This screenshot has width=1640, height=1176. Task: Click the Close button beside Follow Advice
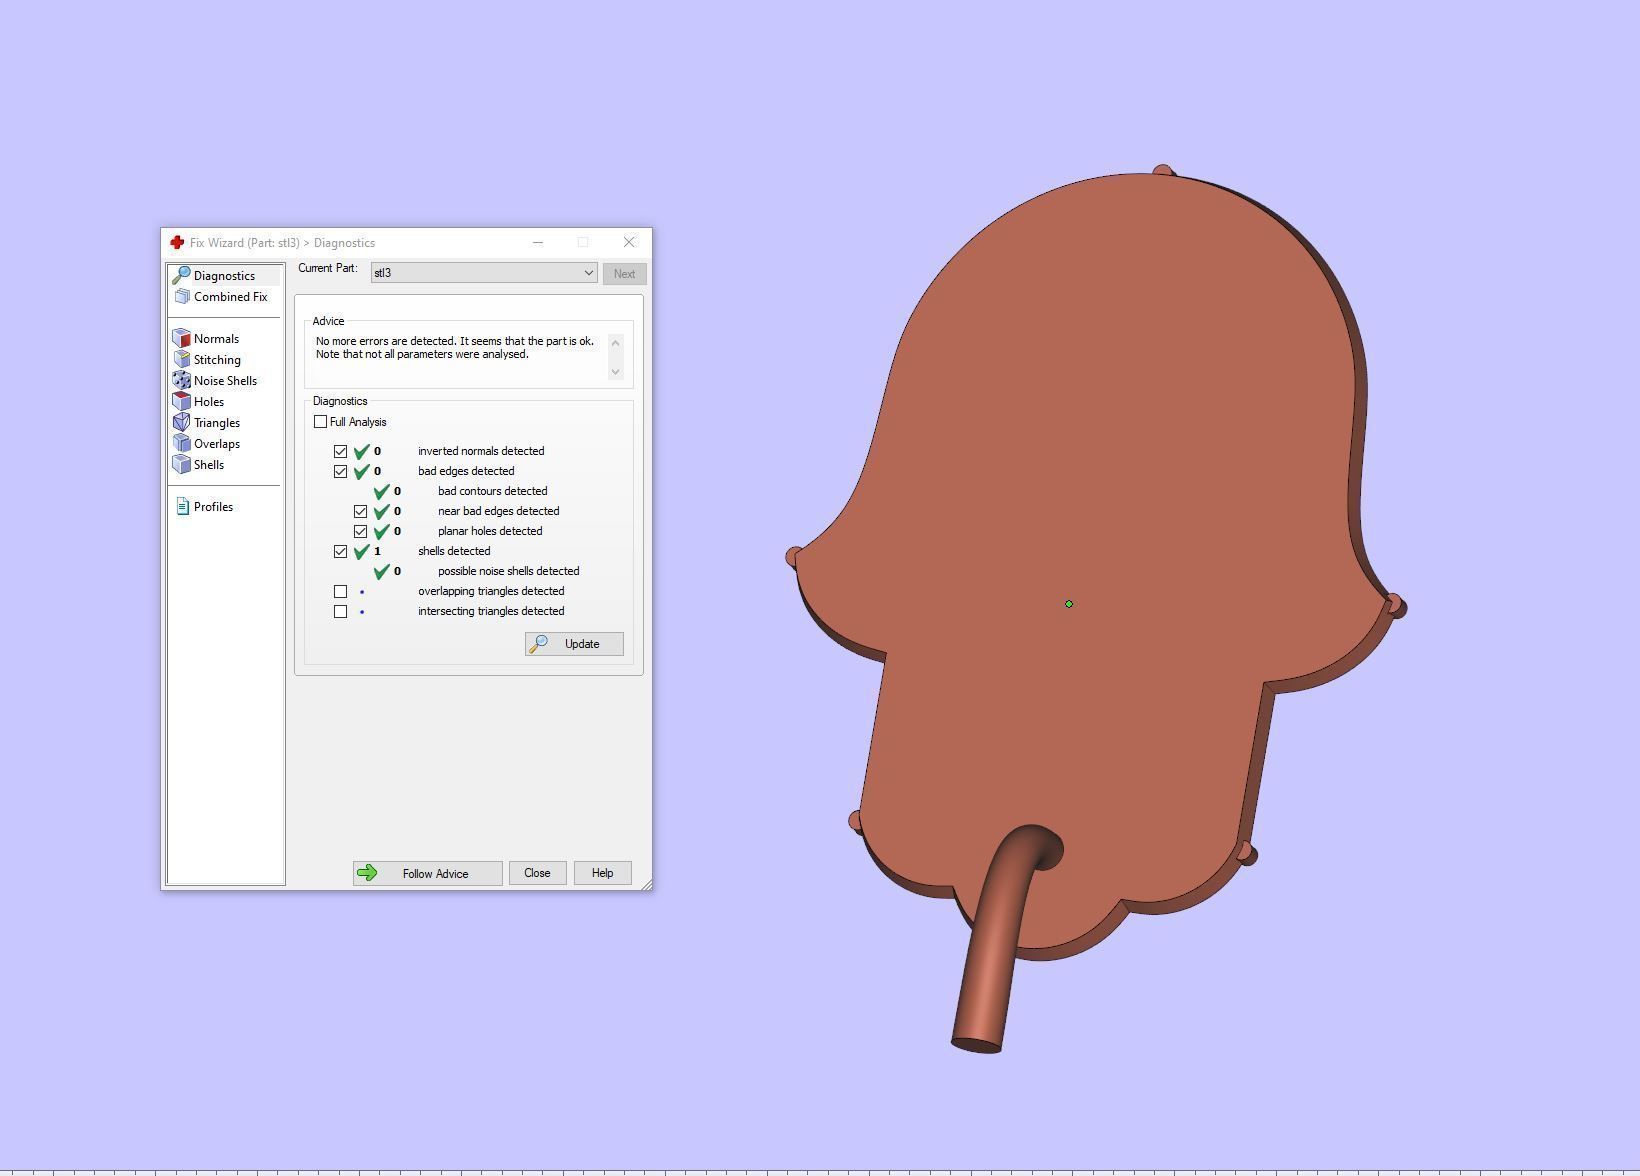537,873
